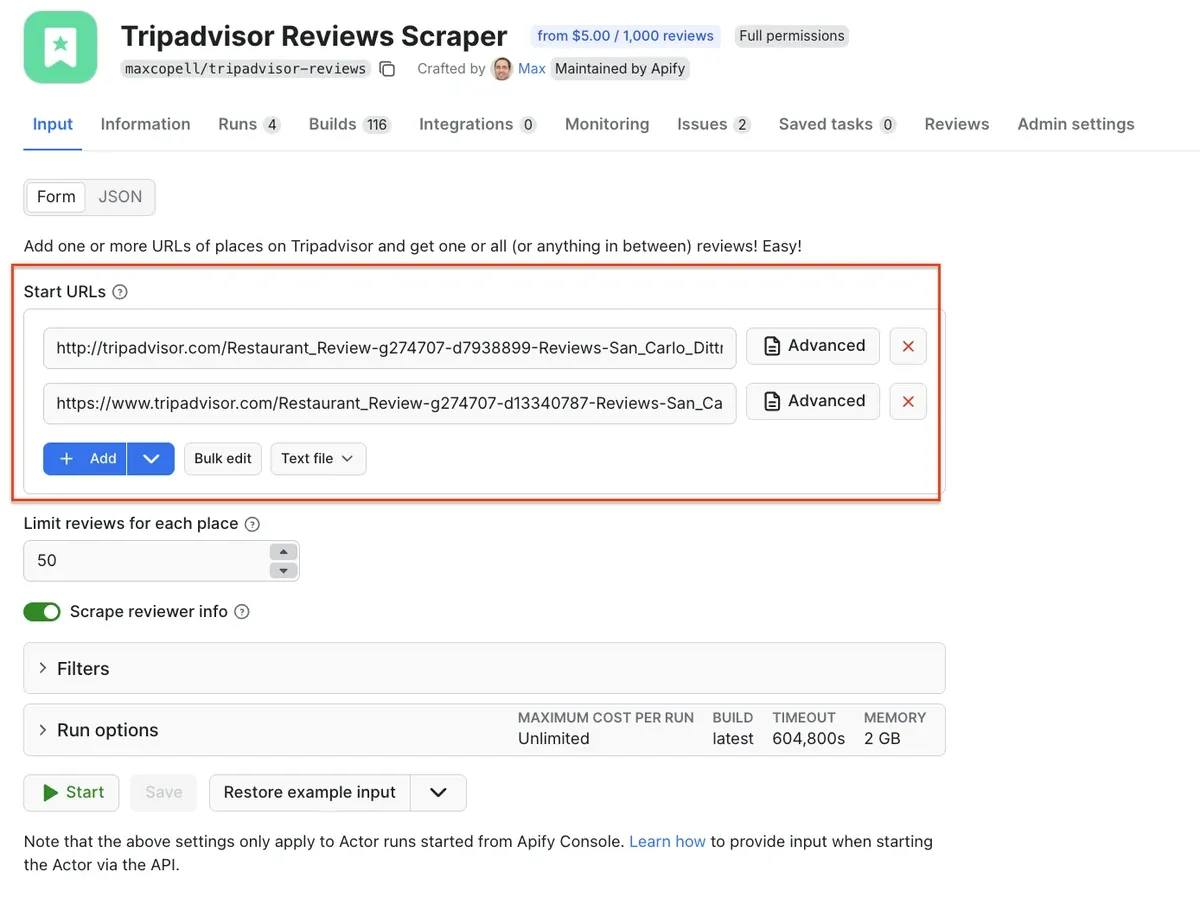This screenshot has height=904, width=1200.
Task: Increase the review limit with up stepper
Action: (284, 552)
